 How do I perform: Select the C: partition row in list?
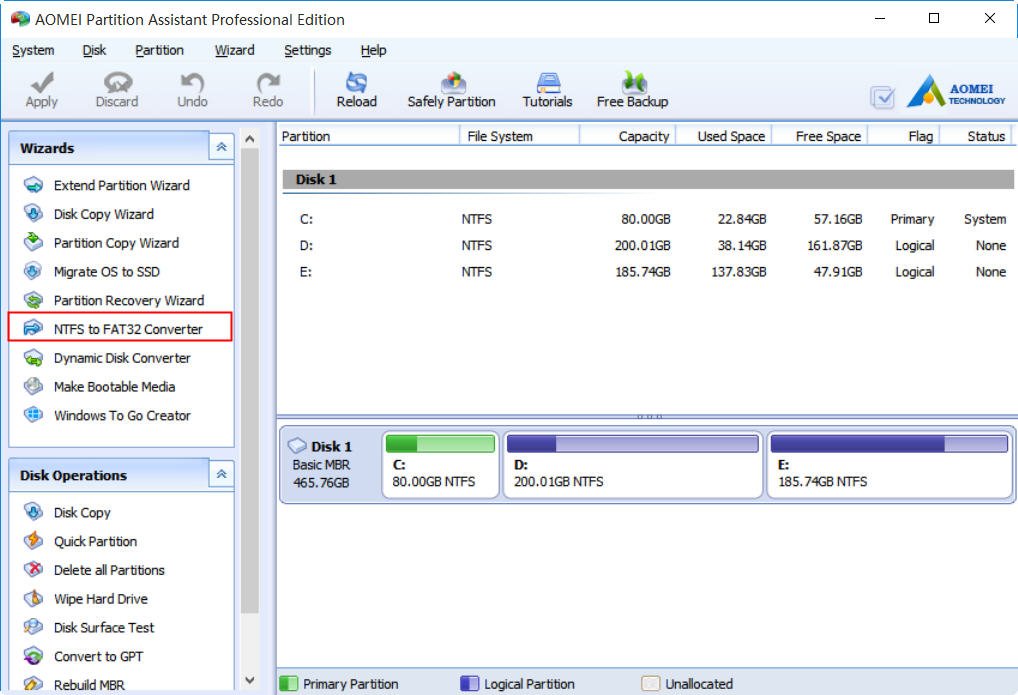tap(647, 219)
